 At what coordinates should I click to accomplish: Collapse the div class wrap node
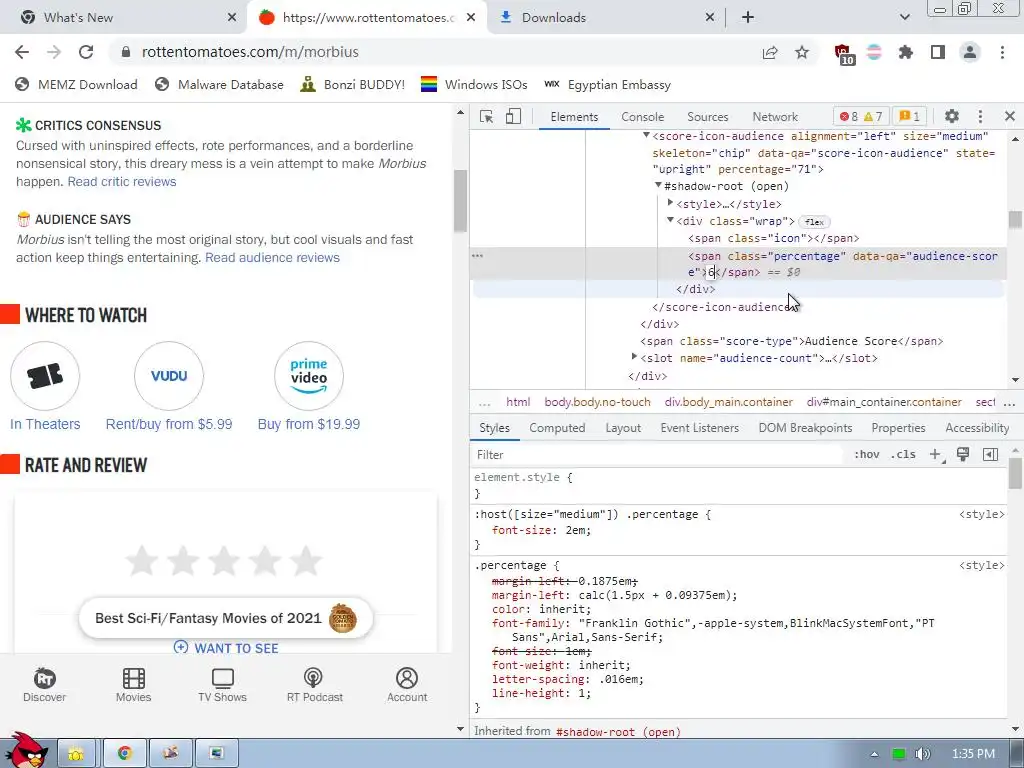pyautogui.click(x=671, y=220)
